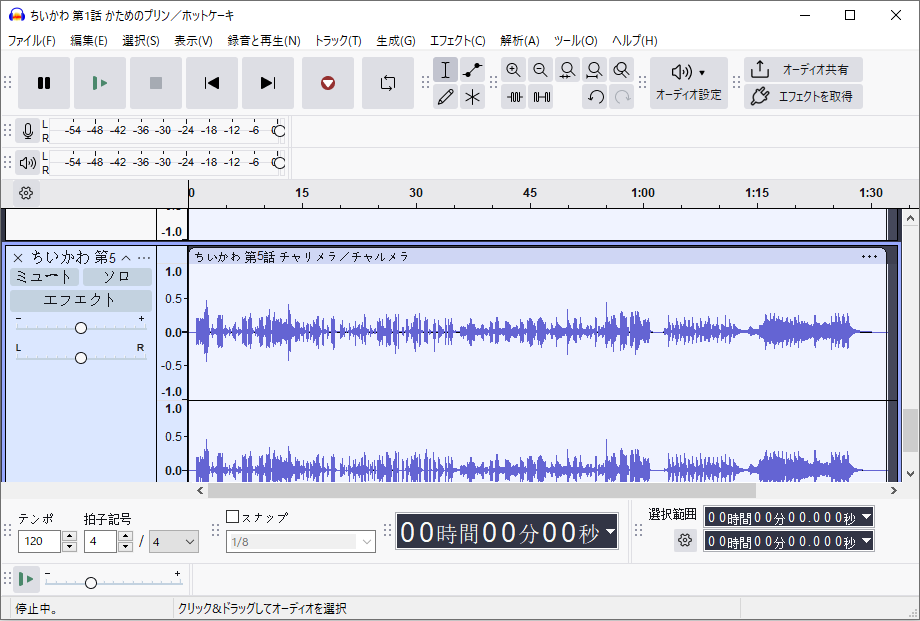
Task: Click the Record button
Action: [x=327, y=83]
